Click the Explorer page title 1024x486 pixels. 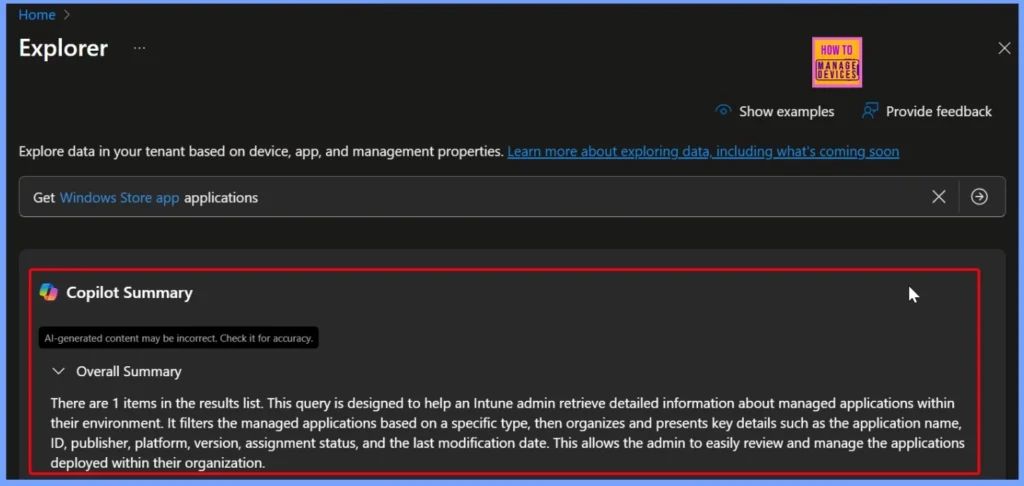click(63, 48)
